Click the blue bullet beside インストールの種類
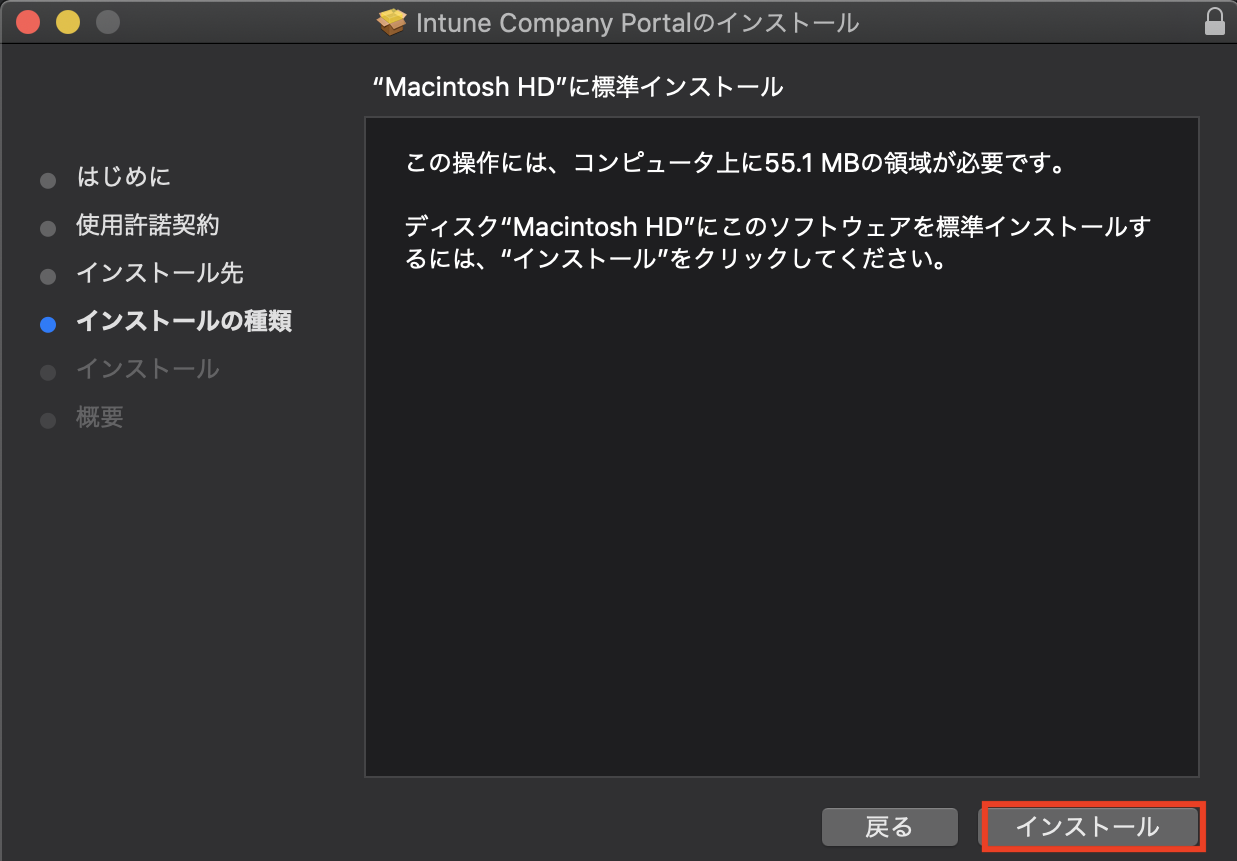This screenshot has width=1237, height=861. pos(48,324)
